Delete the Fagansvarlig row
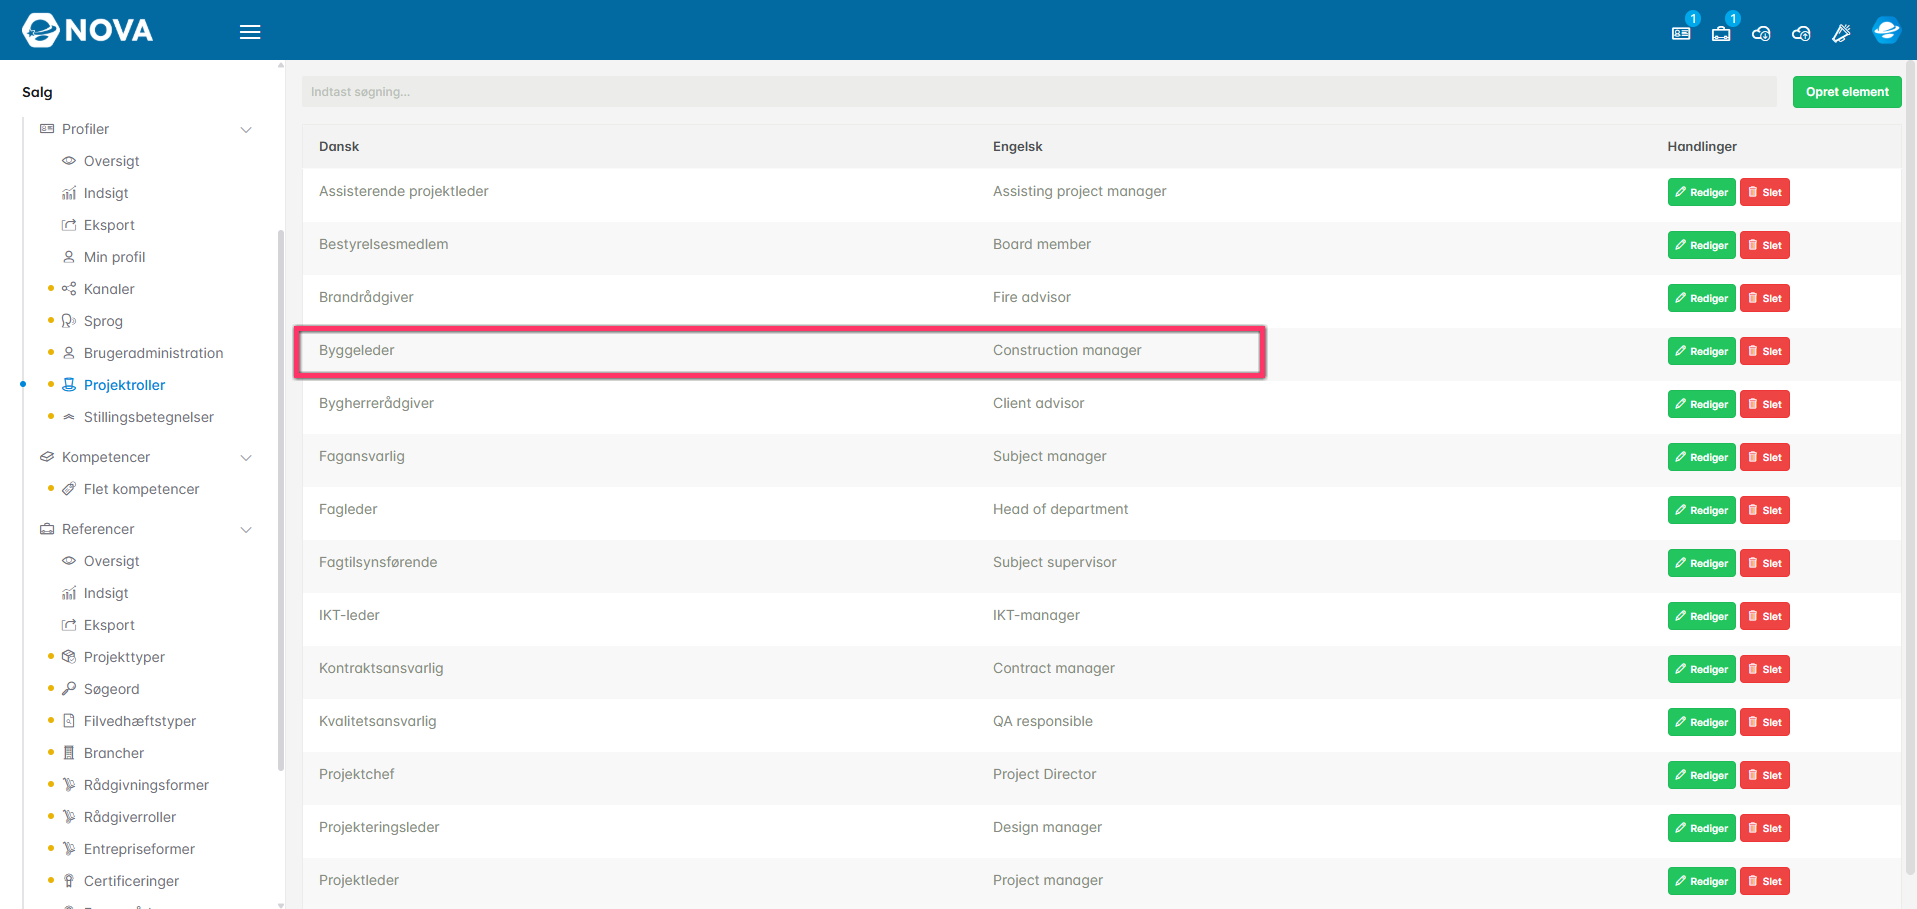This screenshot has width=1917, height=909. tap(1765, 457)
